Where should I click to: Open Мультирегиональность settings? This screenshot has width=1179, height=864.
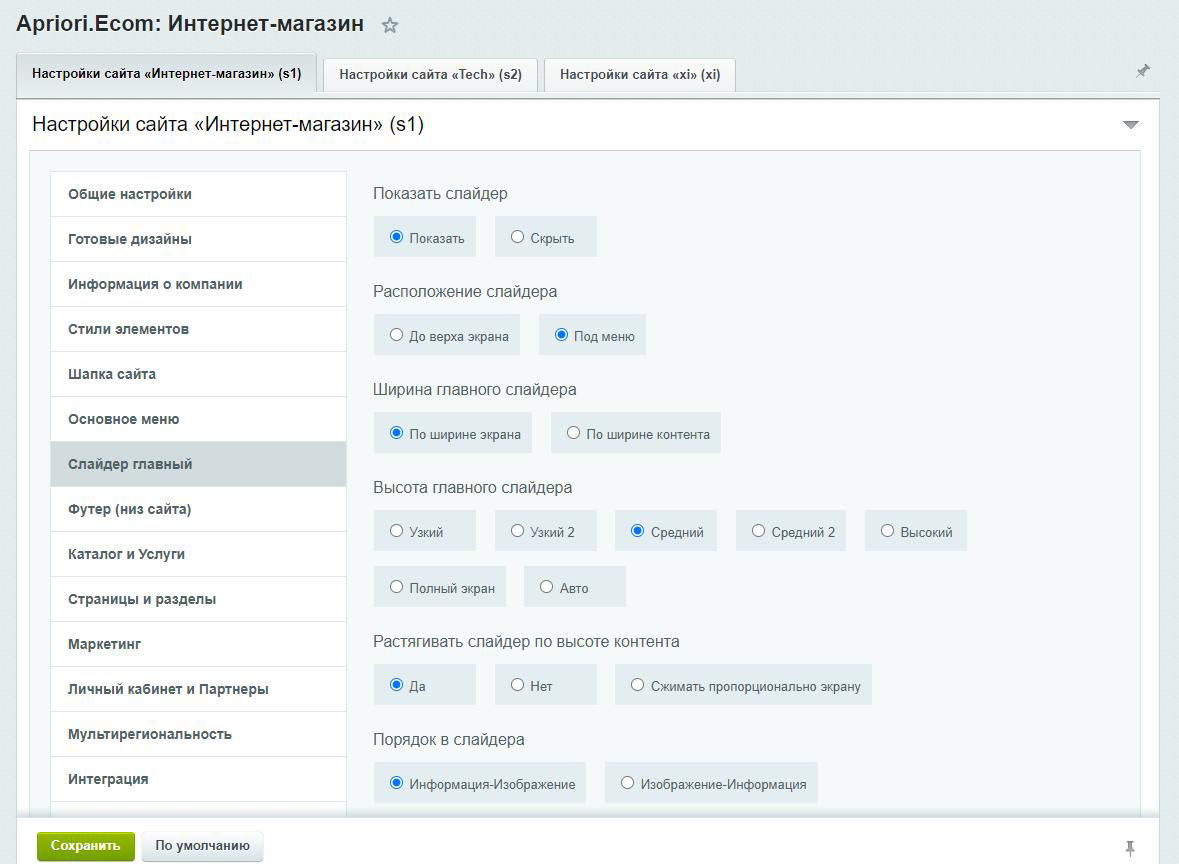click(199, 734)
